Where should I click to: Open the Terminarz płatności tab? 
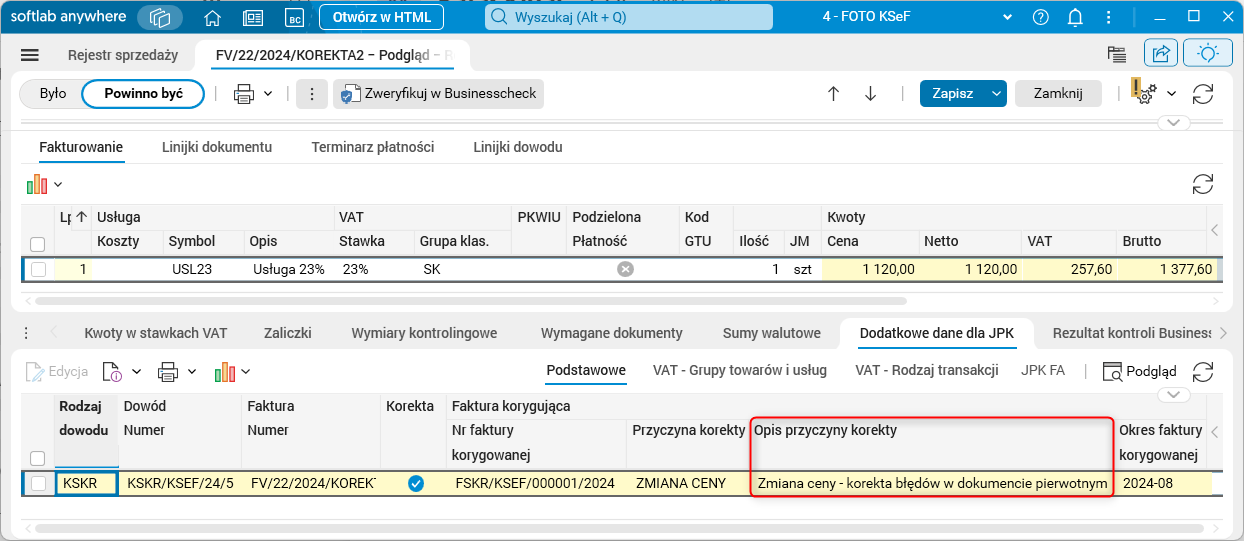[x=373, y=147]
